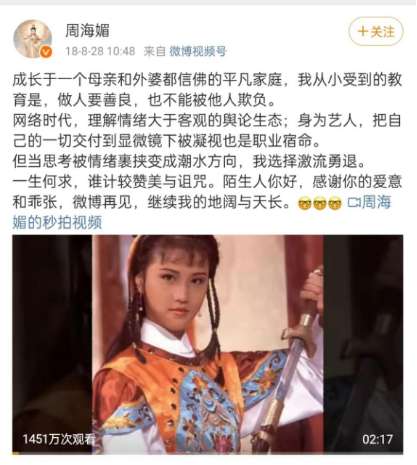This screenshot has height=465, width=417.
Task: Click the plus icon inside 关注 button
Action: [363, 32]
